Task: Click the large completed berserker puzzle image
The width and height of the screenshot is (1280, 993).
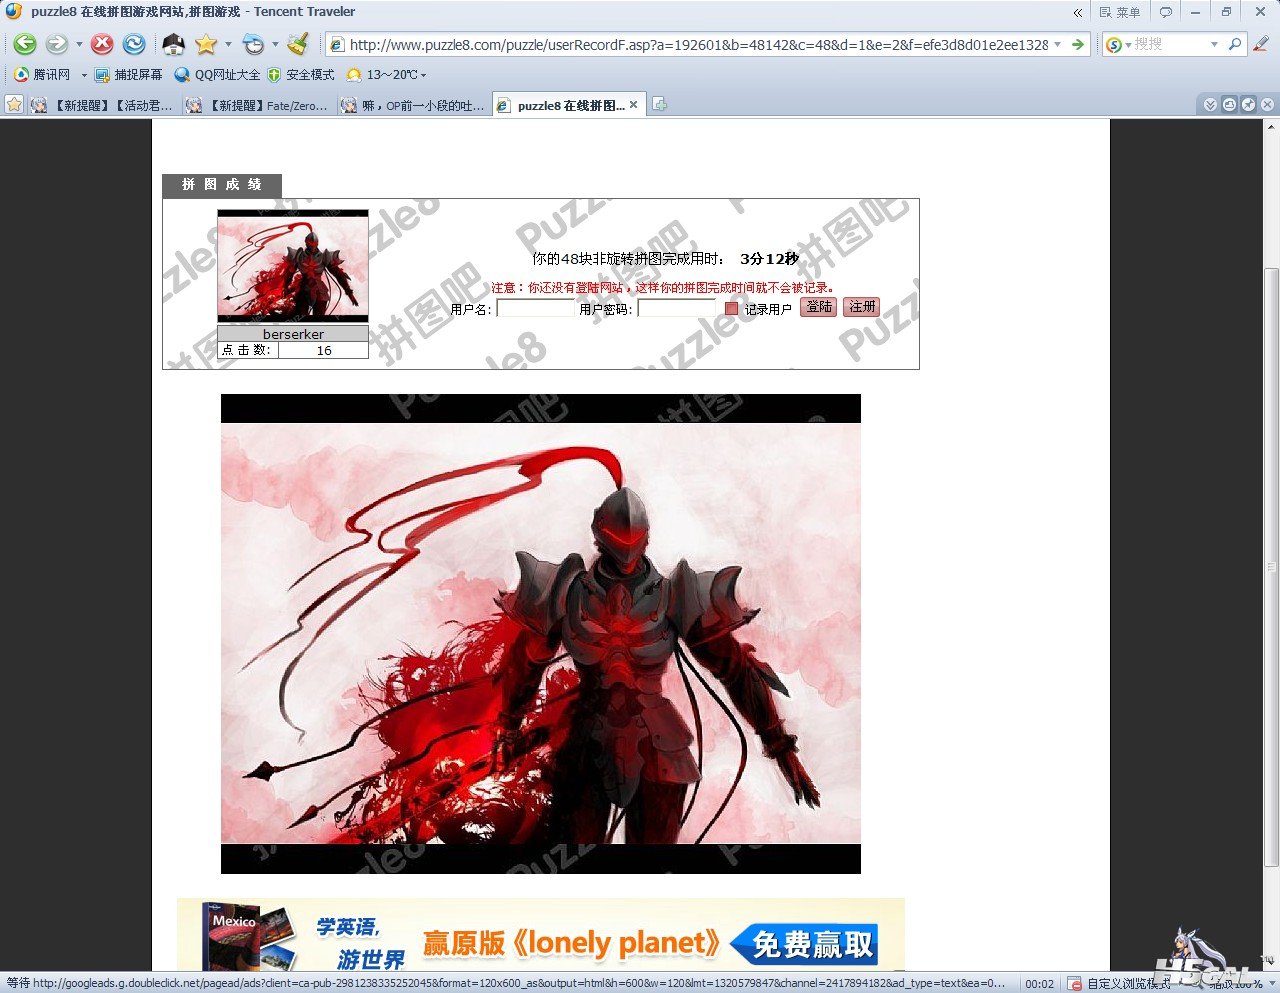Action: coord(541,634)
